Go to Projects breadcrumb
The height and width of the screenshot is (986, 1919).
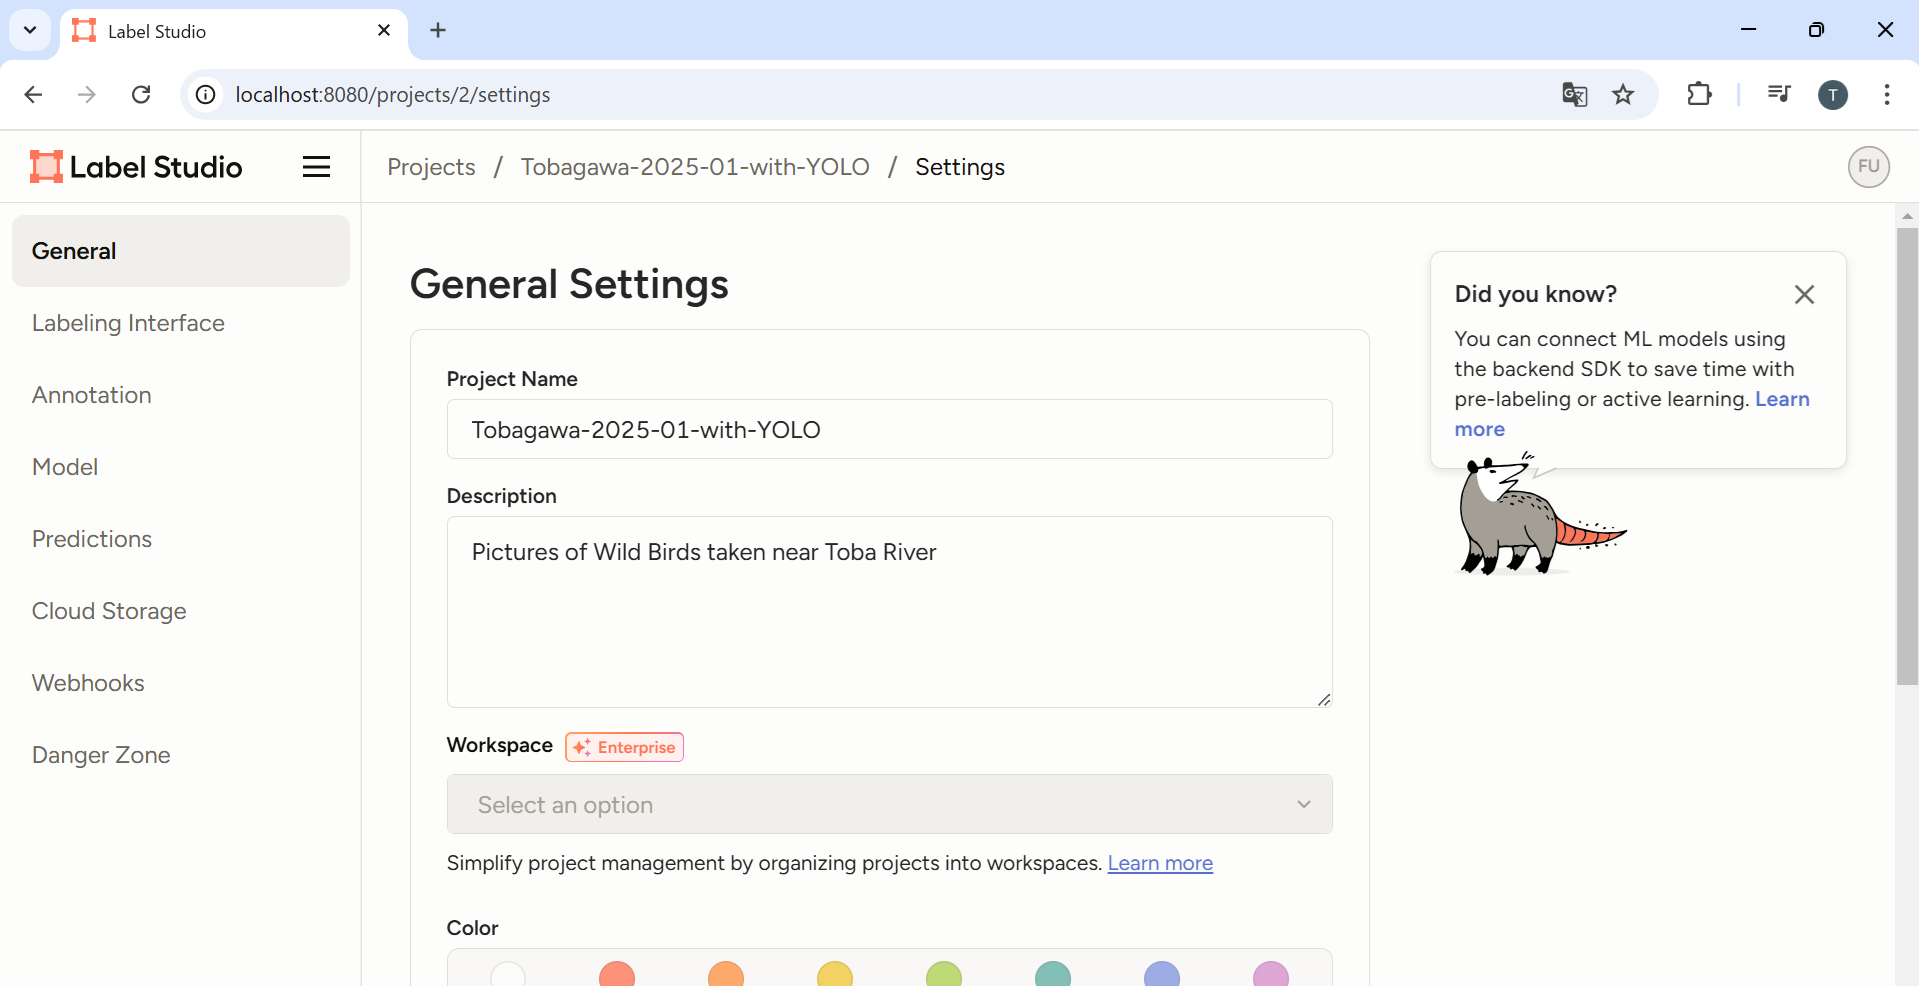[431, 167]
